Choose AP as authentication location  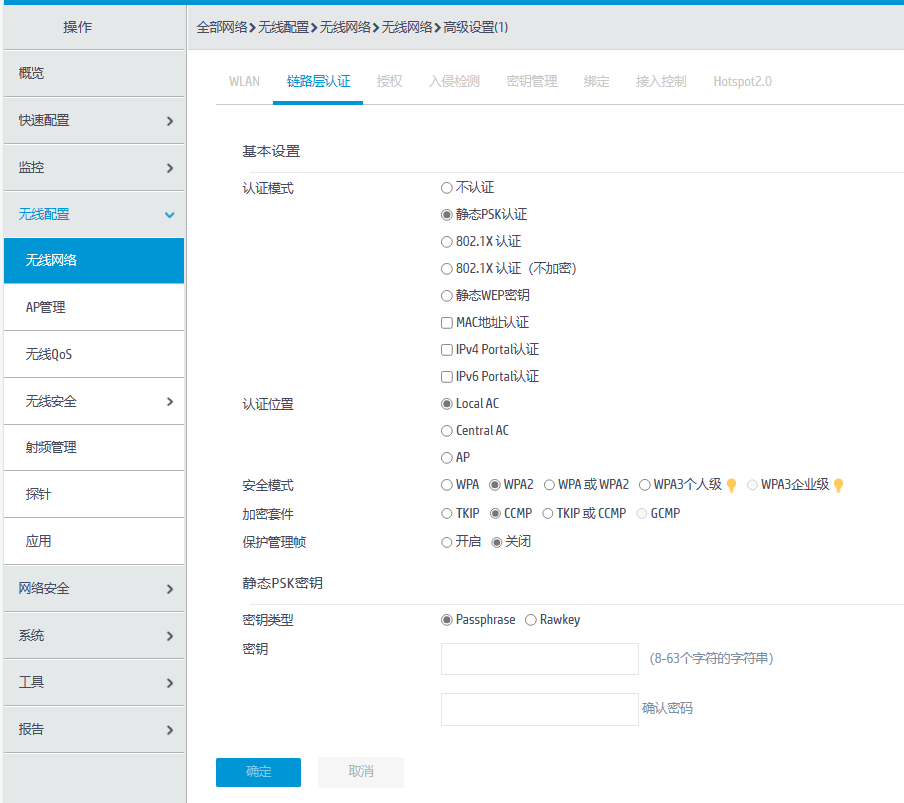click(x=447, y=458)
